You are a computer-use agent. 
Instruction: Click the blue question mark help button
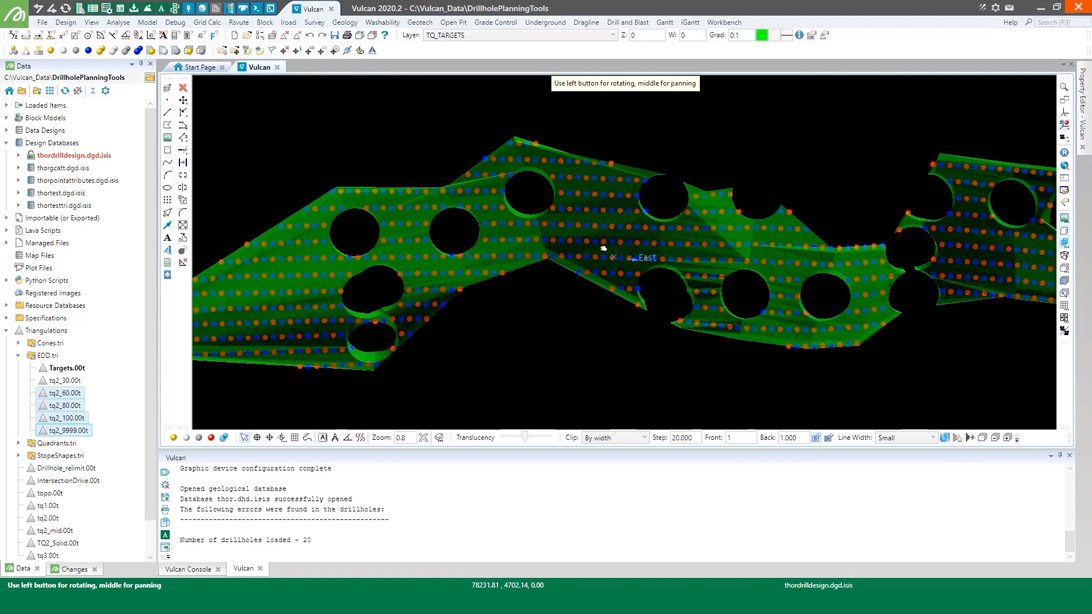point(384,35)
